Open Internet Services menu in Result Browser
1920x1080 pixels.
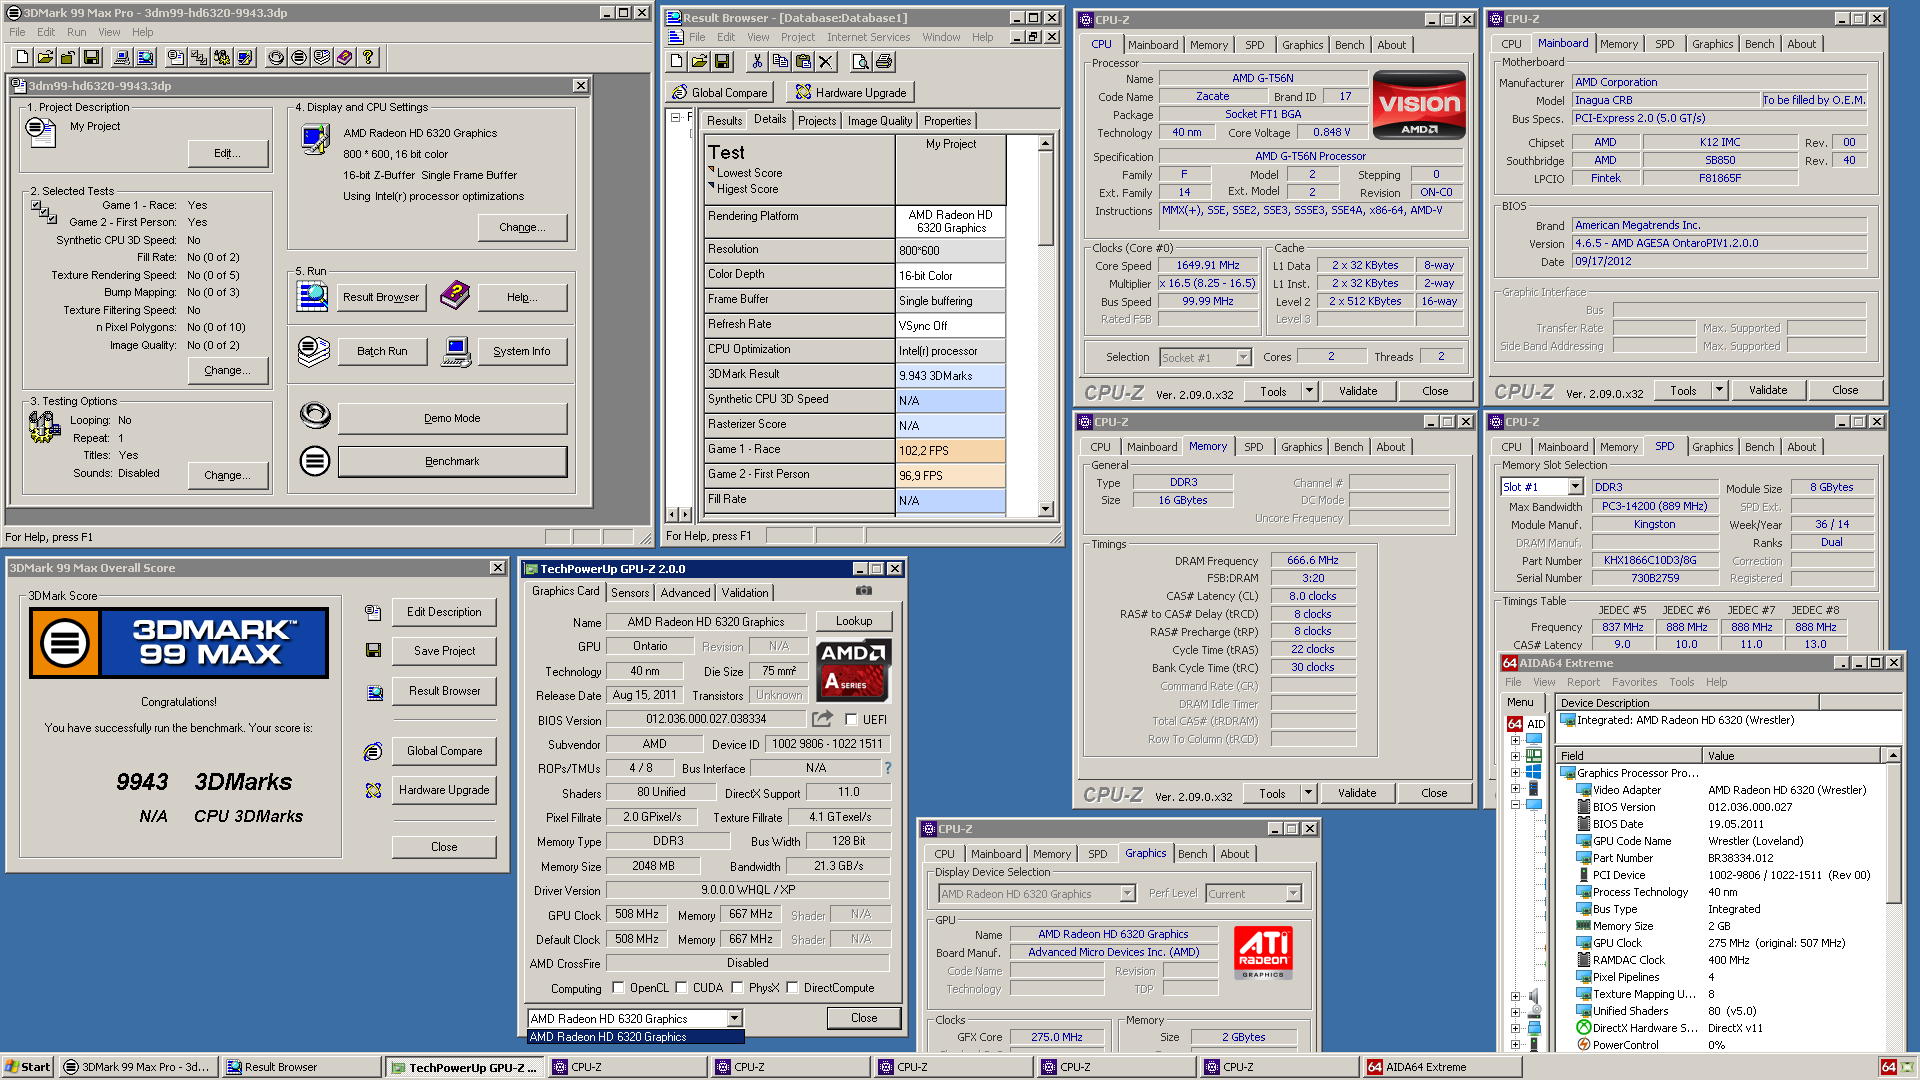[868, 37]
